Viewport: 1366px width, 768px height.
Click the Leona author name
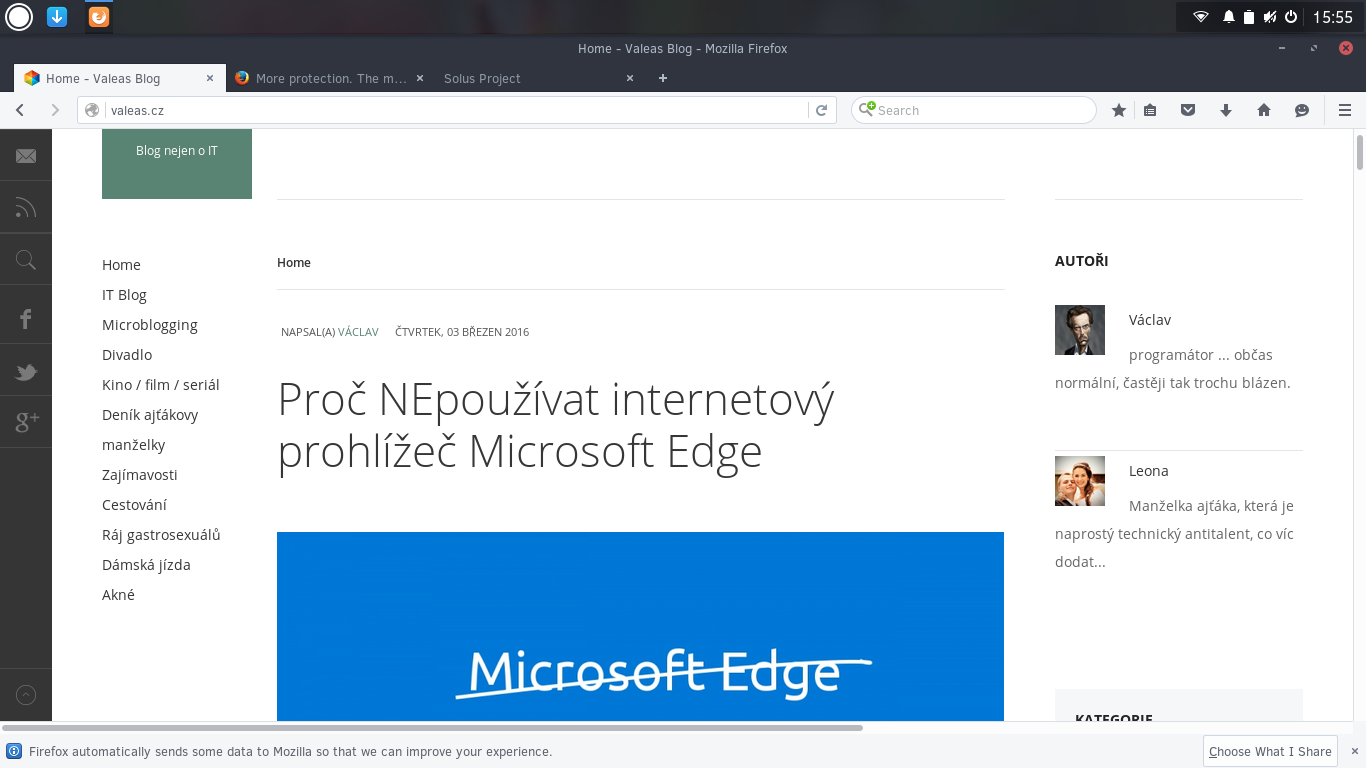click(x=1149, y=471)
